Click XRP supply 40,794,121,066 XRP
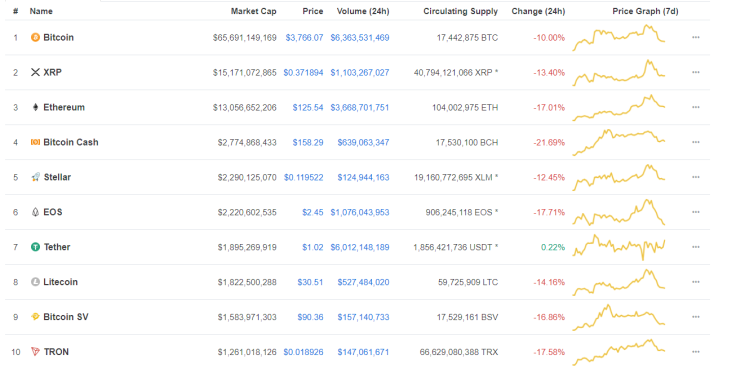The height and width of the screenshot is (368, 736). pyautogui.click(x=456, y=72)
